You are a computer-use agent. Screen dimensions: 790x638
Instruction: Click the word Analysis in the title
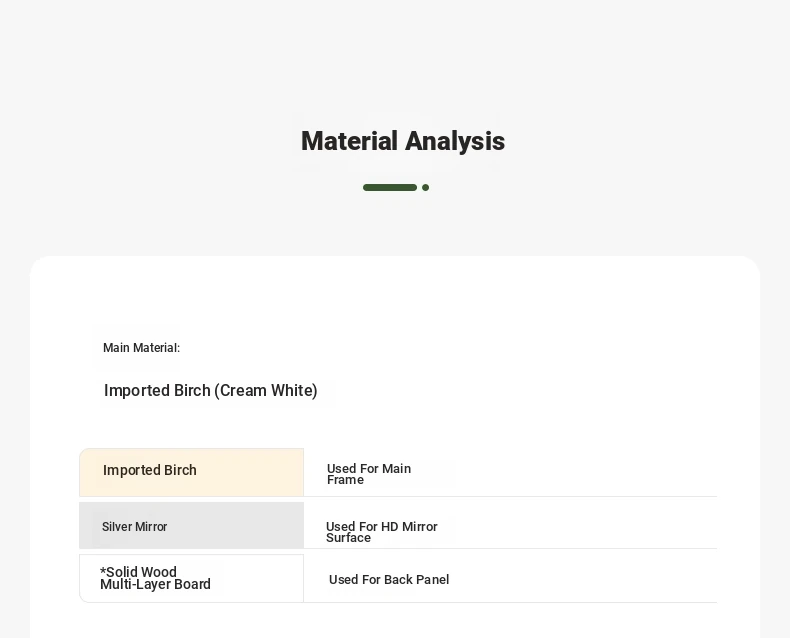click(x=455, y=141)
